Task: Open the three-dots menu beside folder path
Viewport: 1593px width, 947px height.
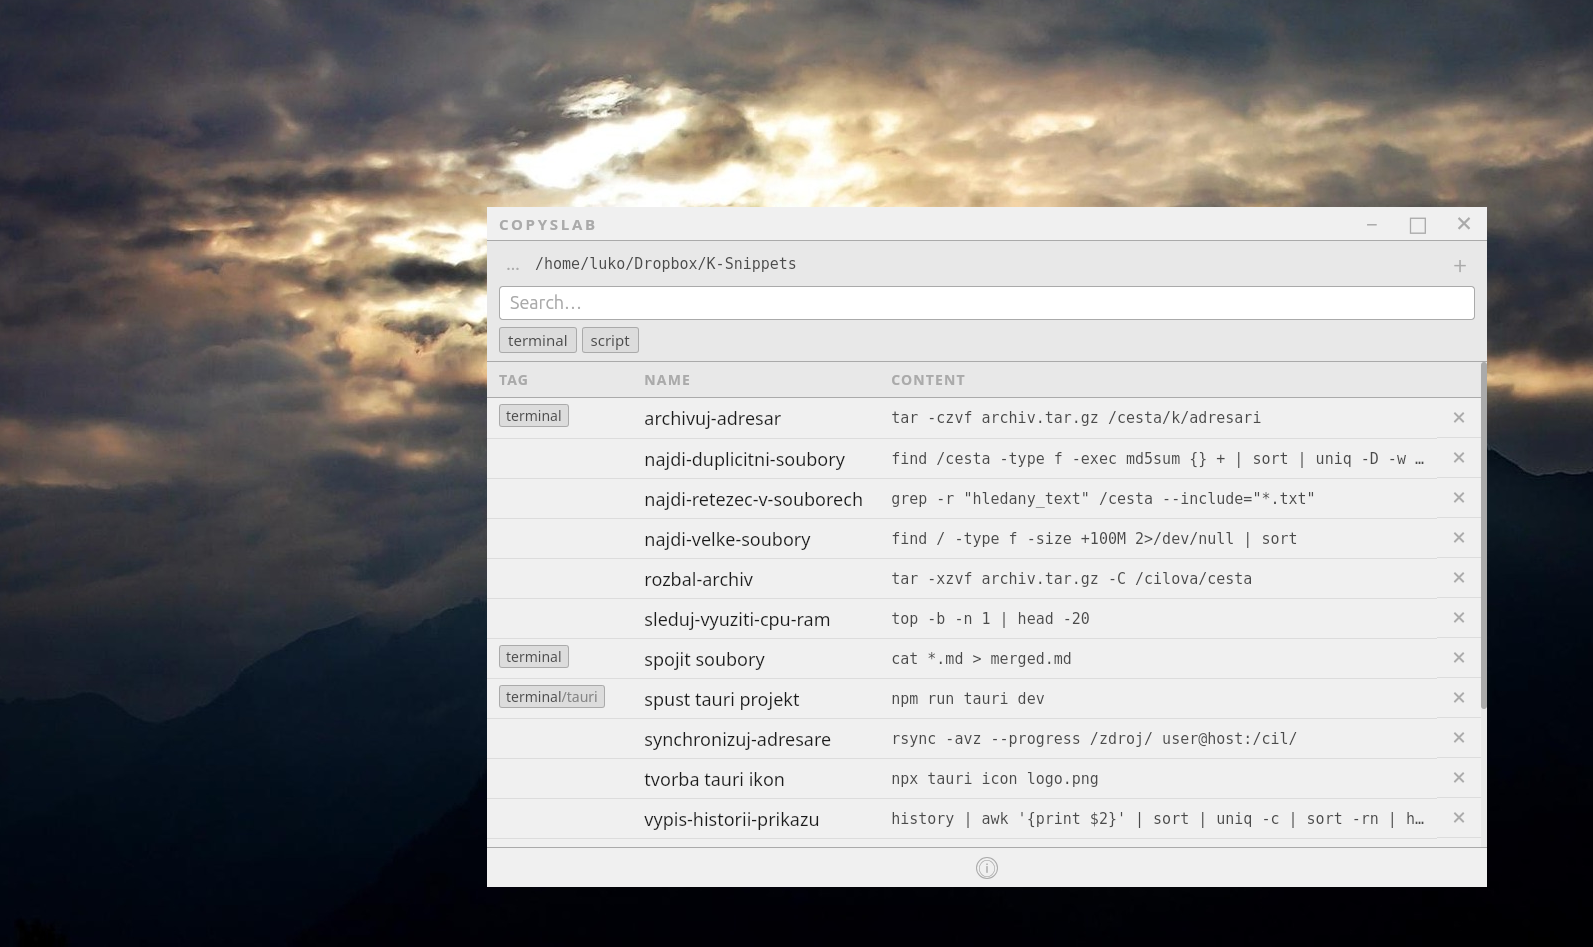Action: pyautogui.click(x=513, y=266)
